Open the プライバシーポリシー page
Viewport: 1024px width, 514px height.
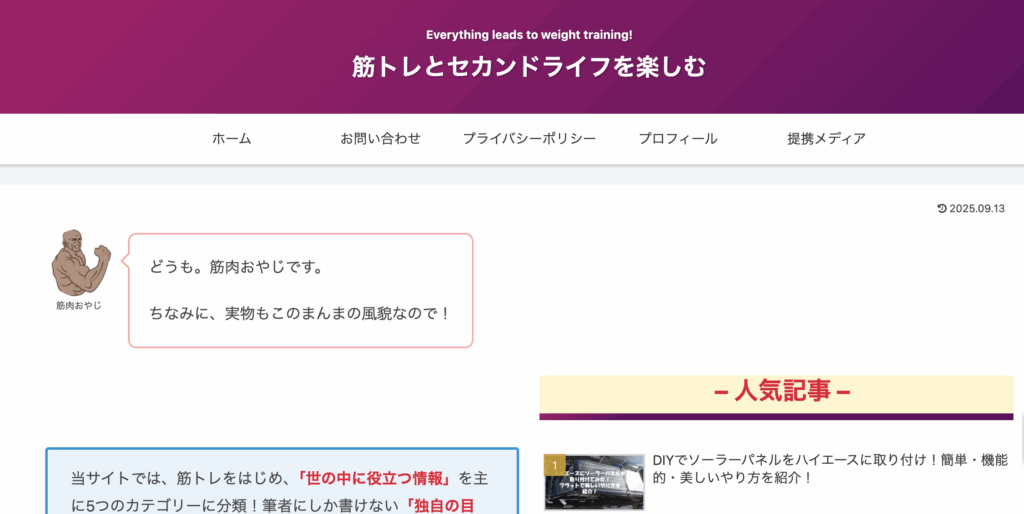(529, 139)
